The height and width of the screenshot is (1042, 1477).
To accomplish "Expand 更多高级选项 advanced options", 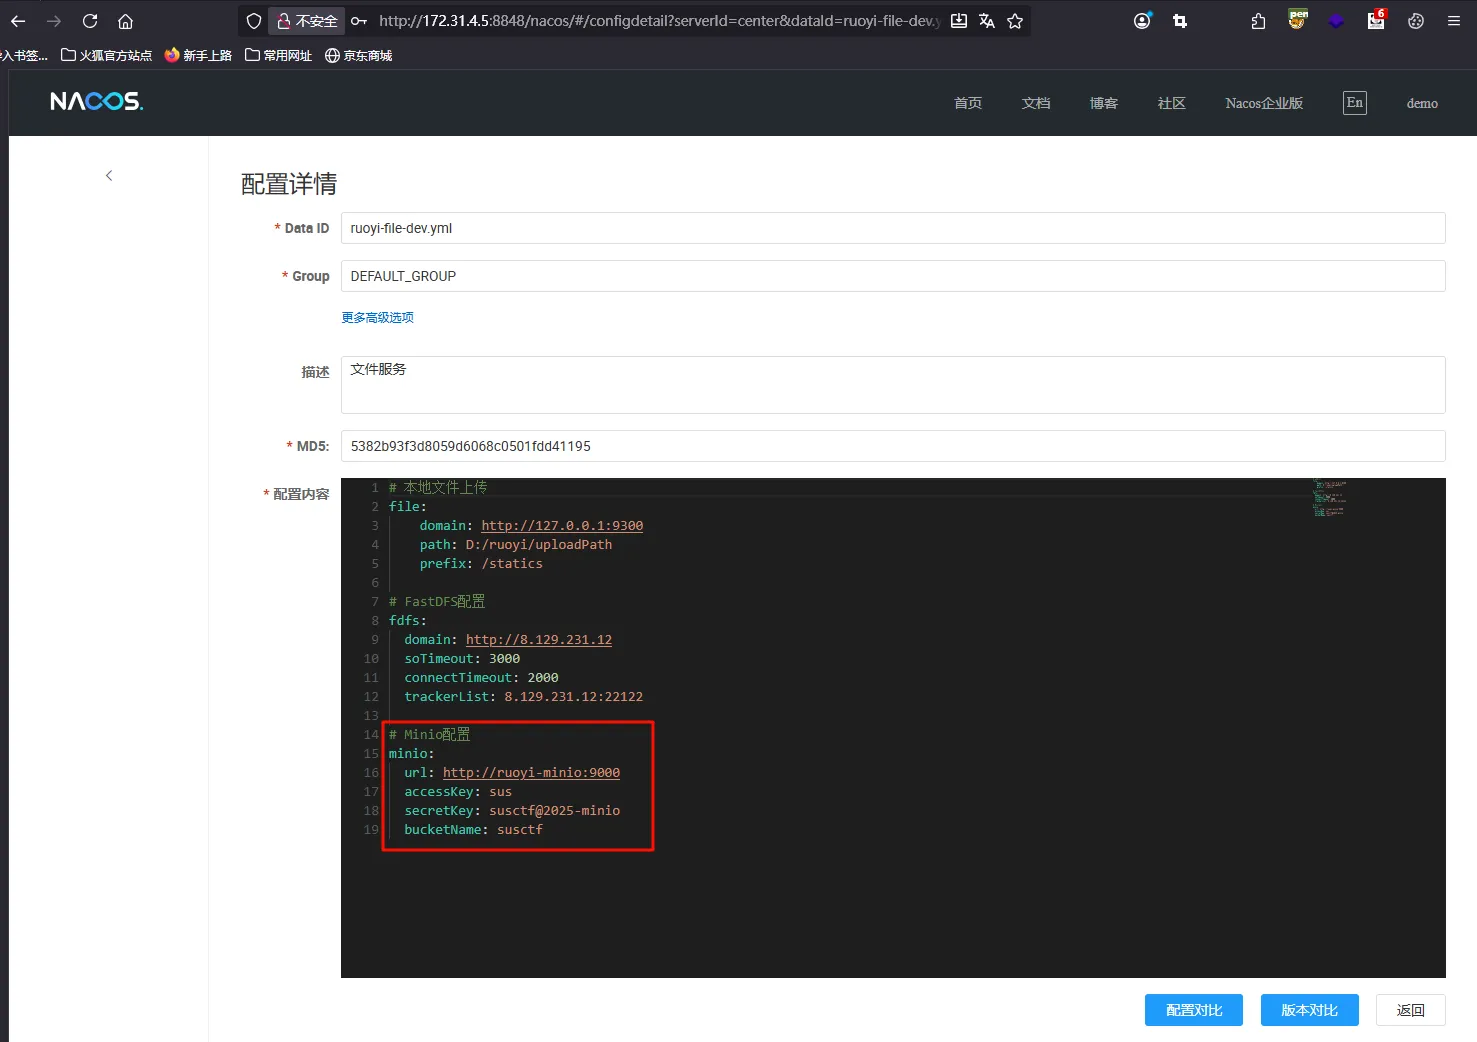I will coord(377,318).
